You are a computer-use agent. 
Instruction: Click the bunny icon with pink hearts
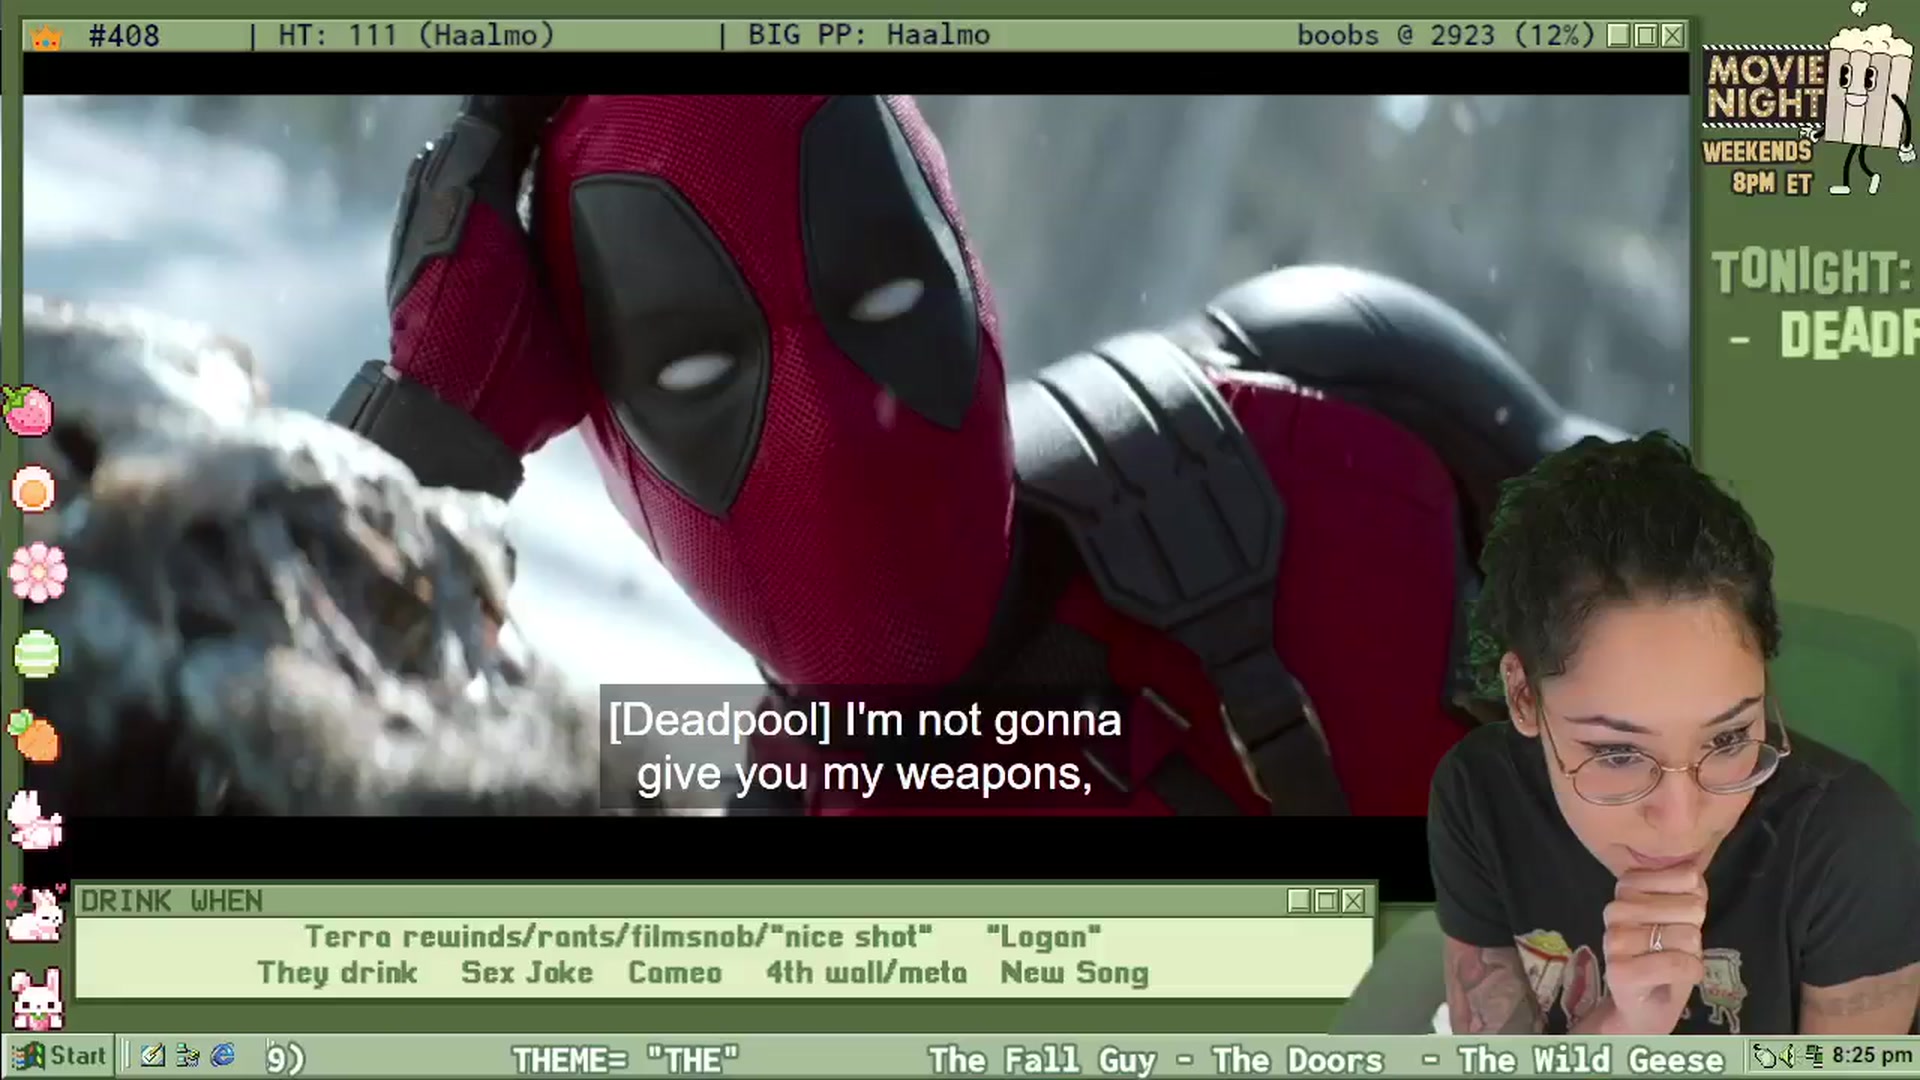(35, 912)
